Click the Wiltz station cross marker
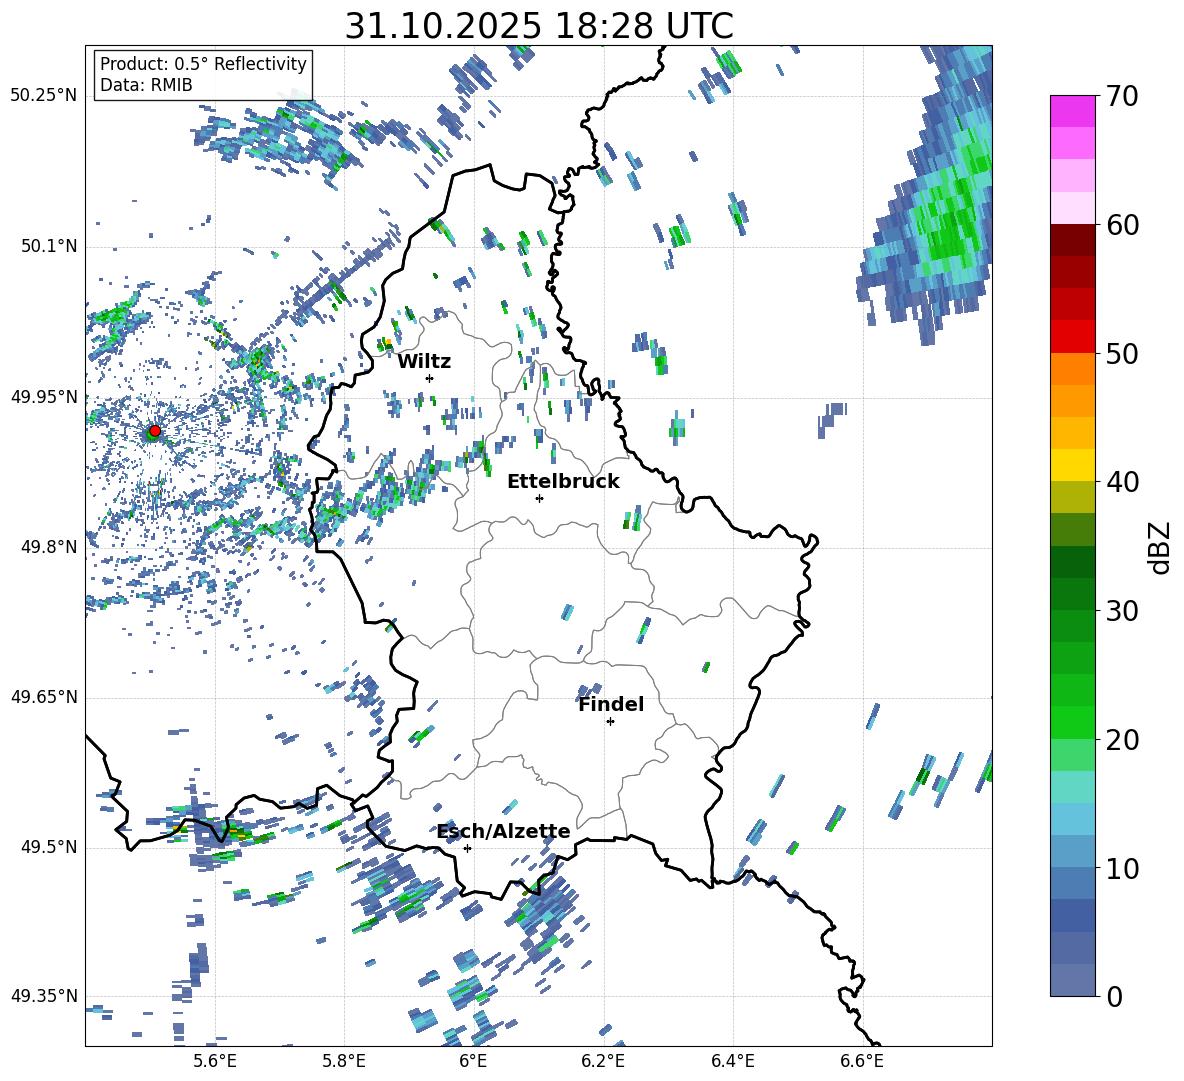 [430, 378]
